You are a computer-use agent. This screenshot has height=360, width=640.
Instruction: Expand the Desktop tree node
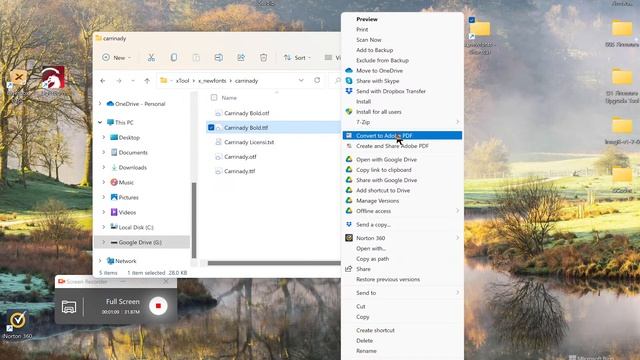pos(104,138)
